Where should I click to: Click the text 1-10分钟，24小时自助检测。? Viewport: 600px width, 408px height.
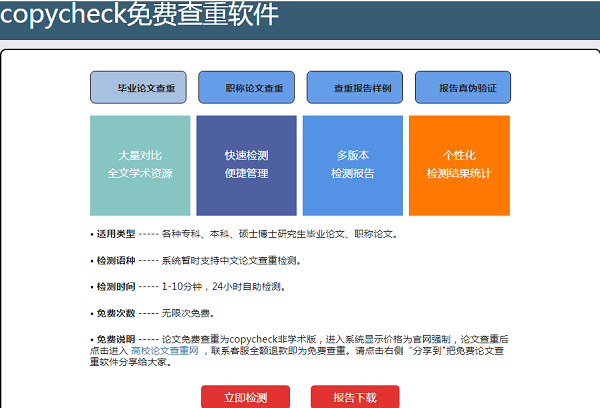pos(224,287)
